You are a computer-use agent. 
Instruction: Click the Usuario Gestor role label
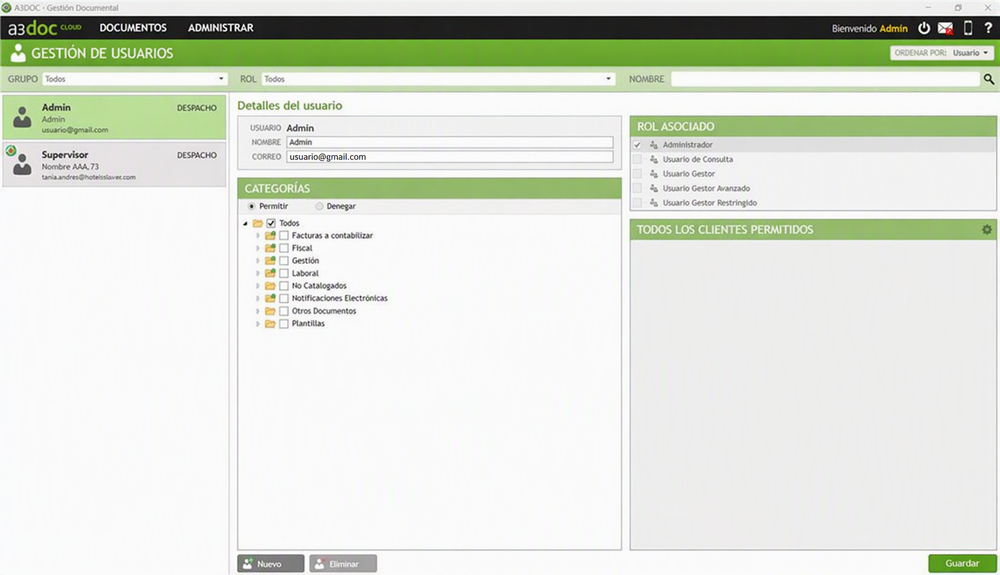click(689, 173)
